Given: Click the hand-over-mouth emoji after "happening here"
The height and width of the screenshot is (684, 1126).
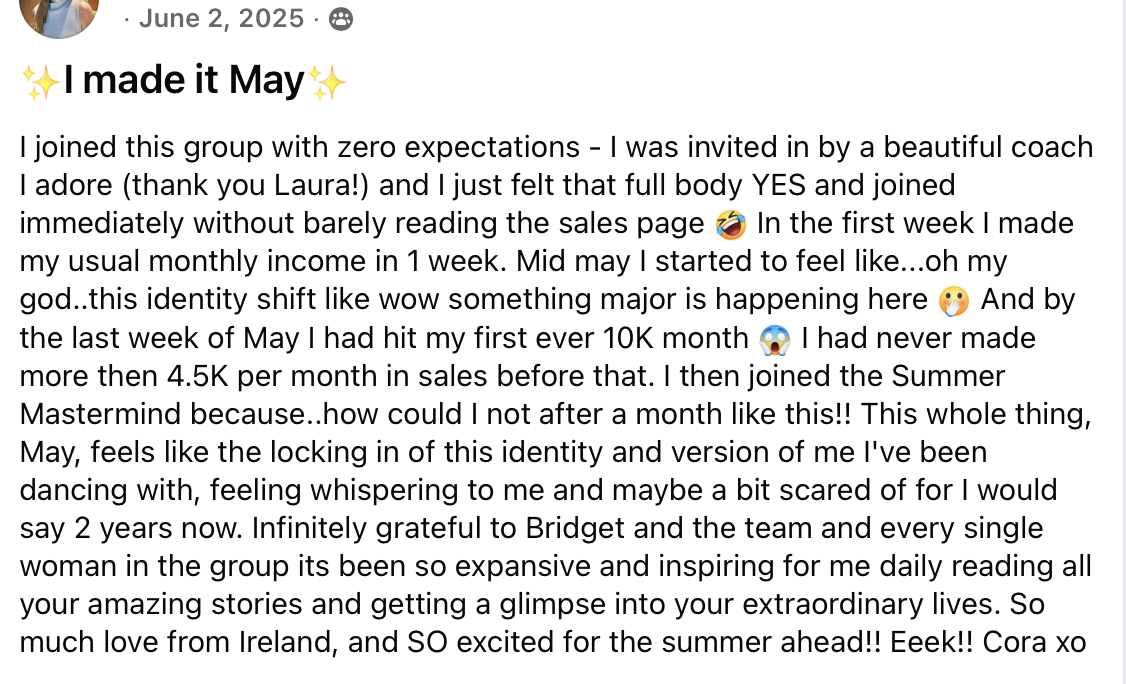Looking at the screenshot, I should pos(956,299).
